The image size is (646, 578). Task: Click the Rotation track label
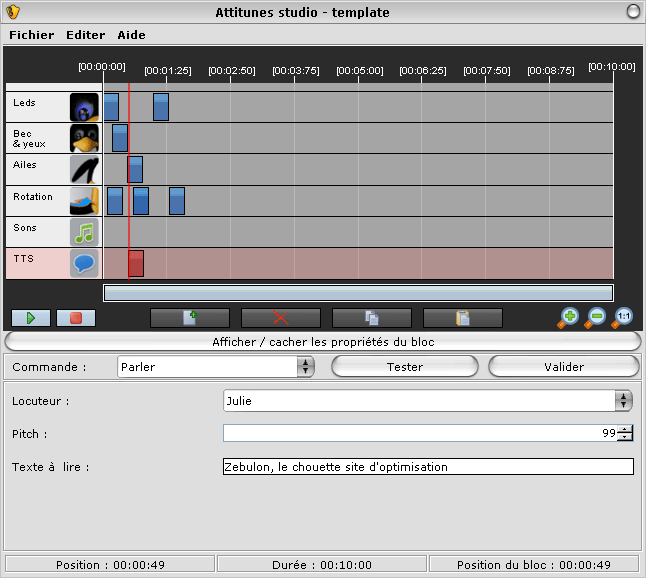(x=33, y=197)
